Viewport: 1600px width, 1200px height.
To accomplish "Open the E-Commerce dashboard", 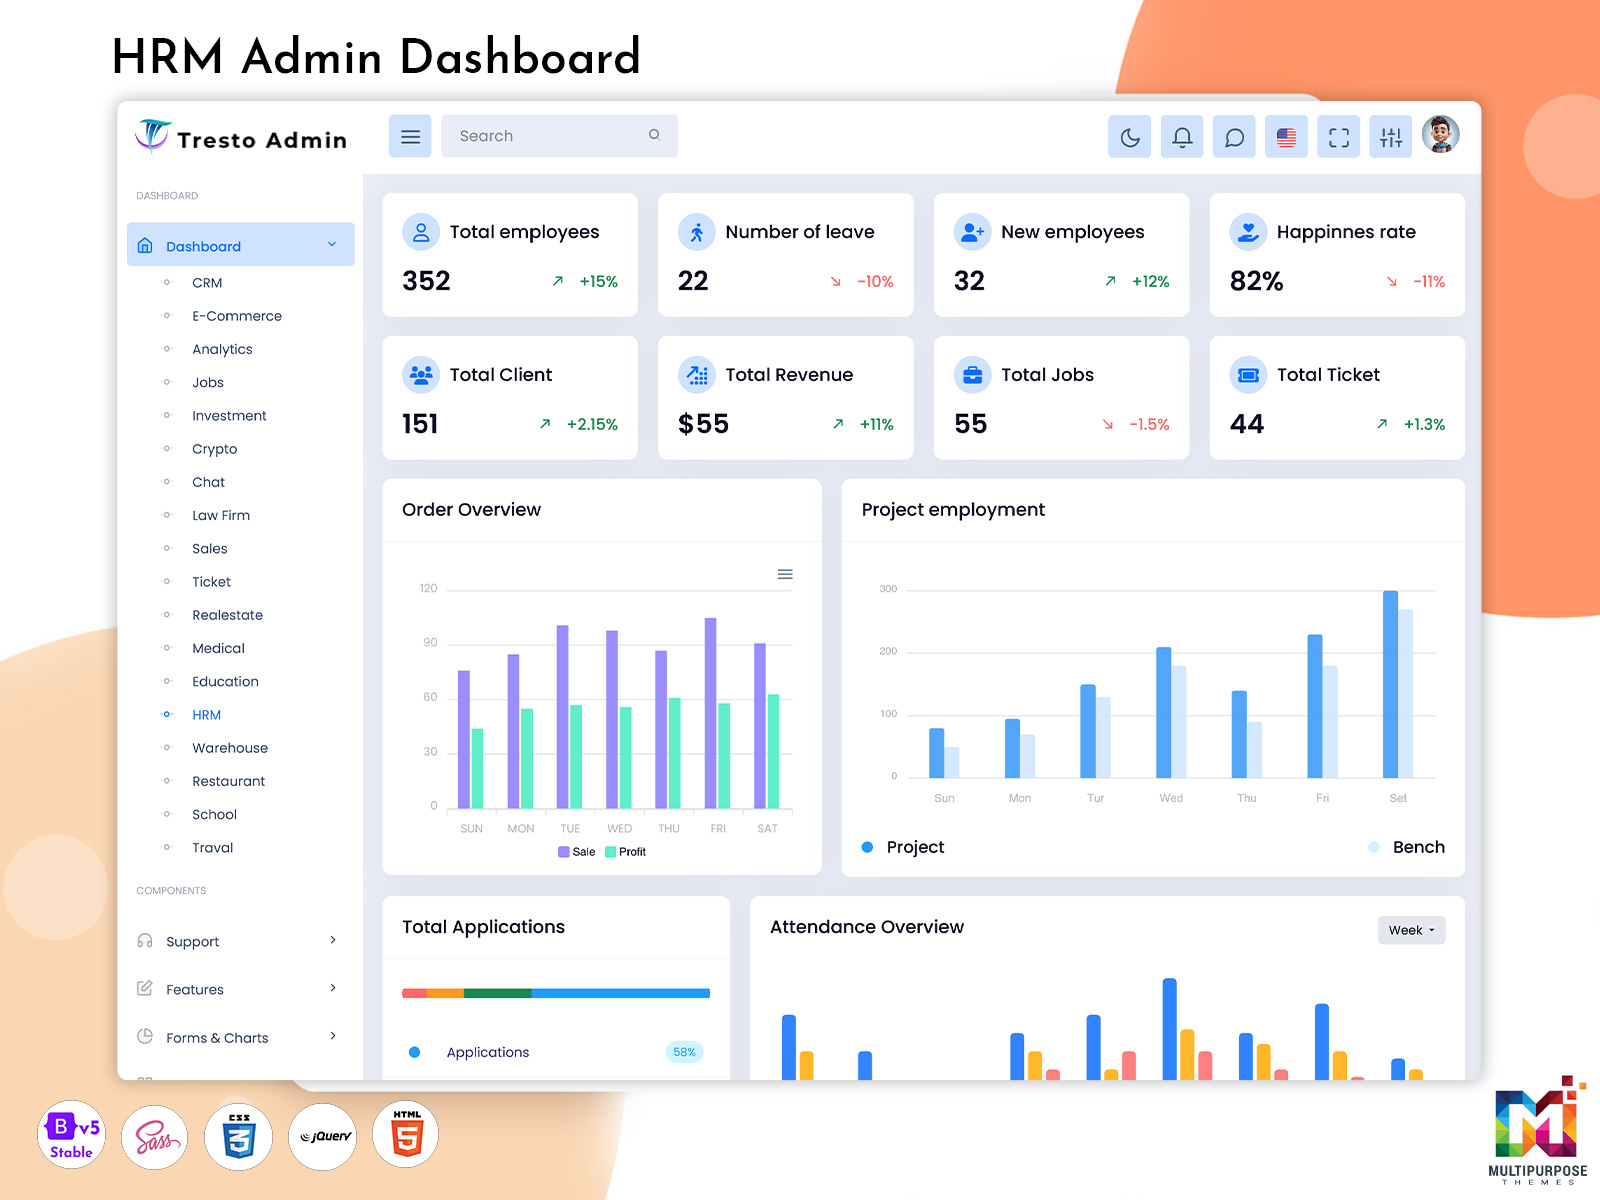I will coord(237,316).
